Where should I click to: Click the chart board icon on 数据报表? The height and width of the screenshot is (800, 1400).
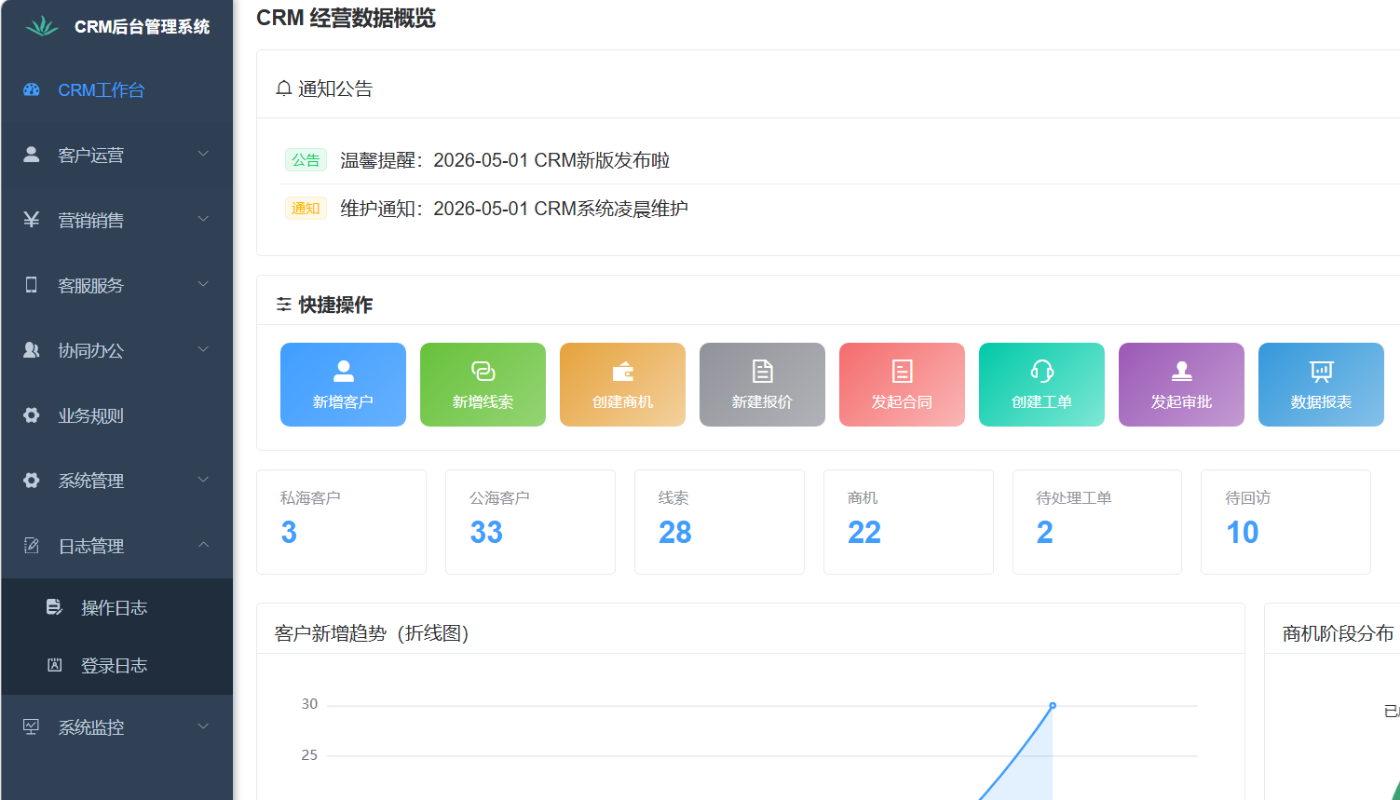pos(1321,372)
